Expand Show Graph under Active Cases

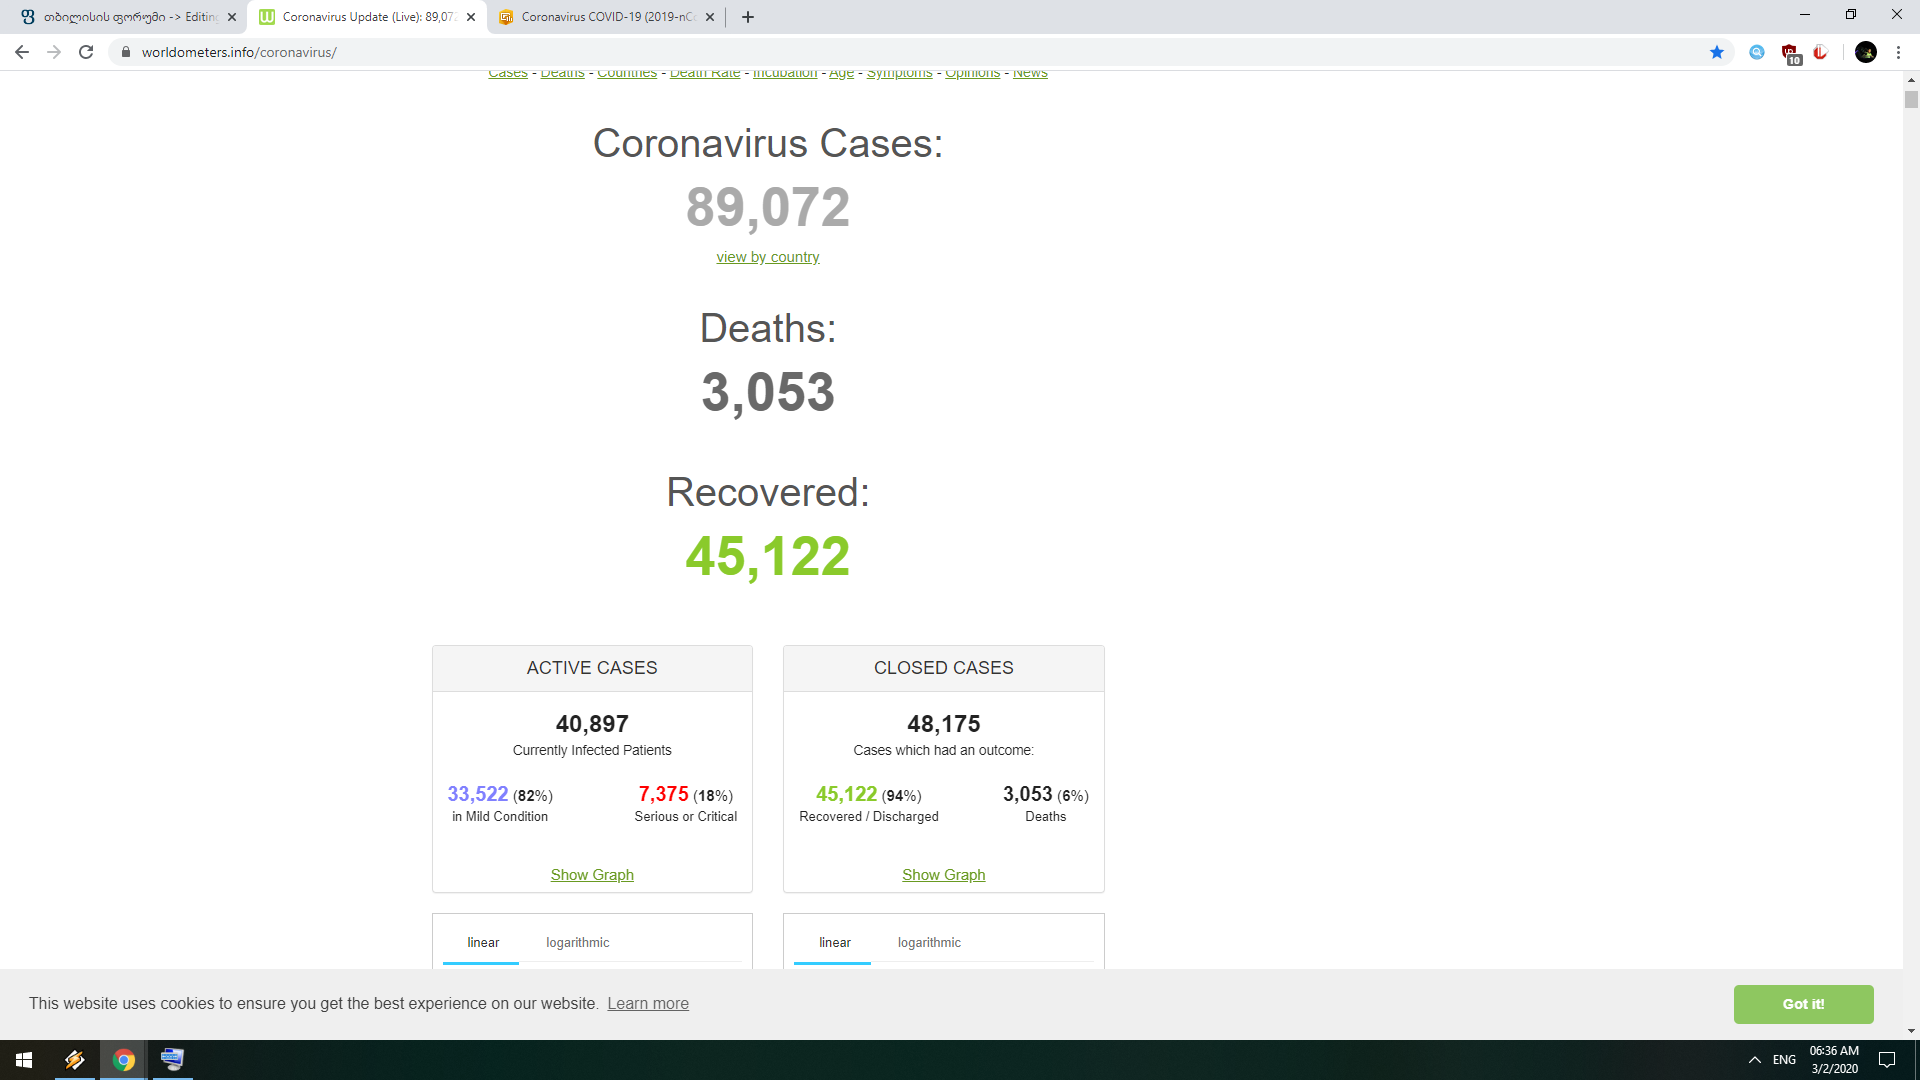592,875
